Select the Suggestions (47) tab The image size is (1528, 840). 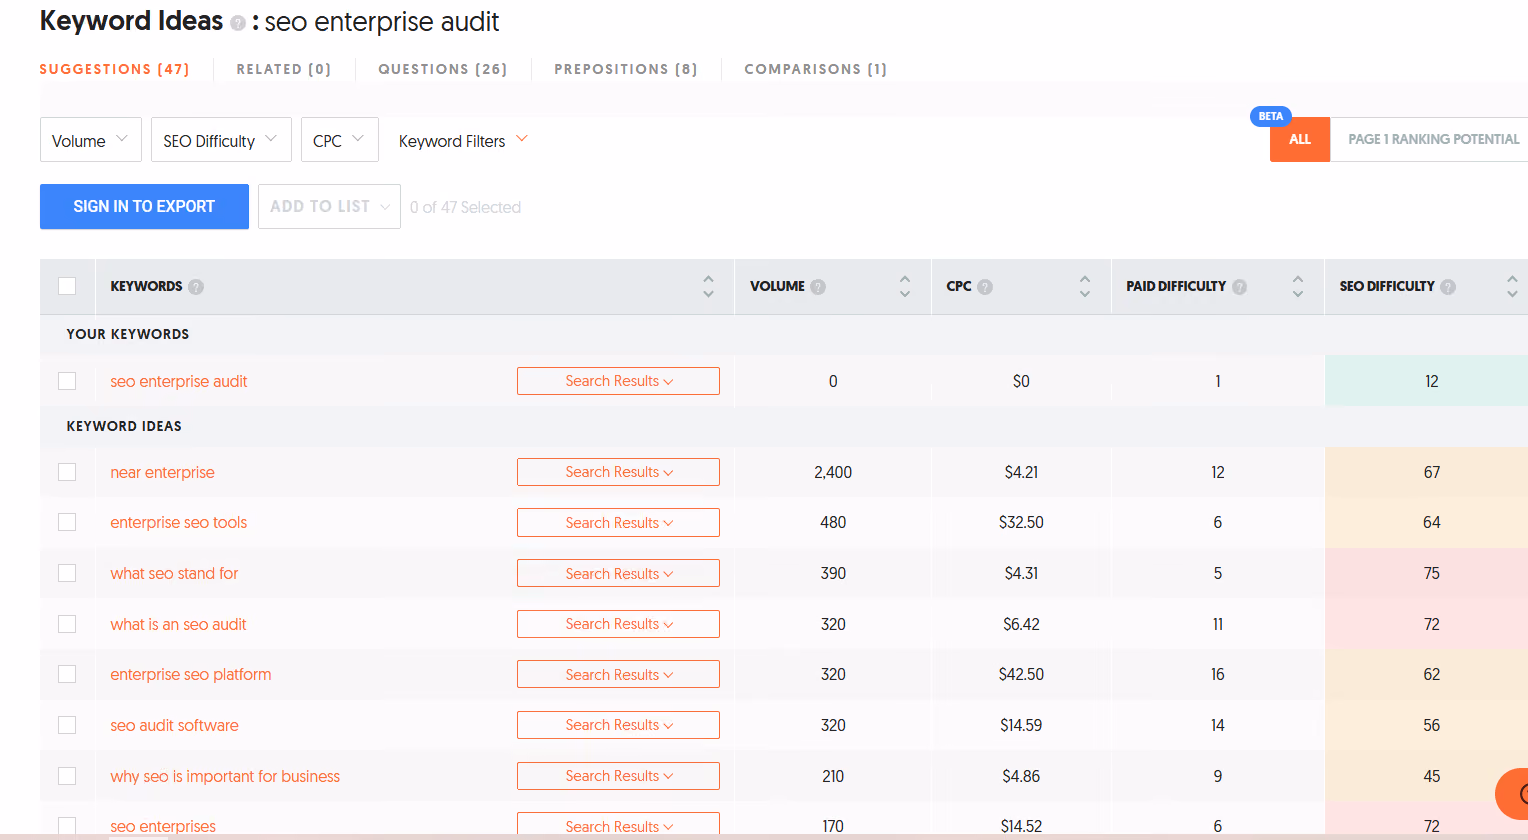114,69
